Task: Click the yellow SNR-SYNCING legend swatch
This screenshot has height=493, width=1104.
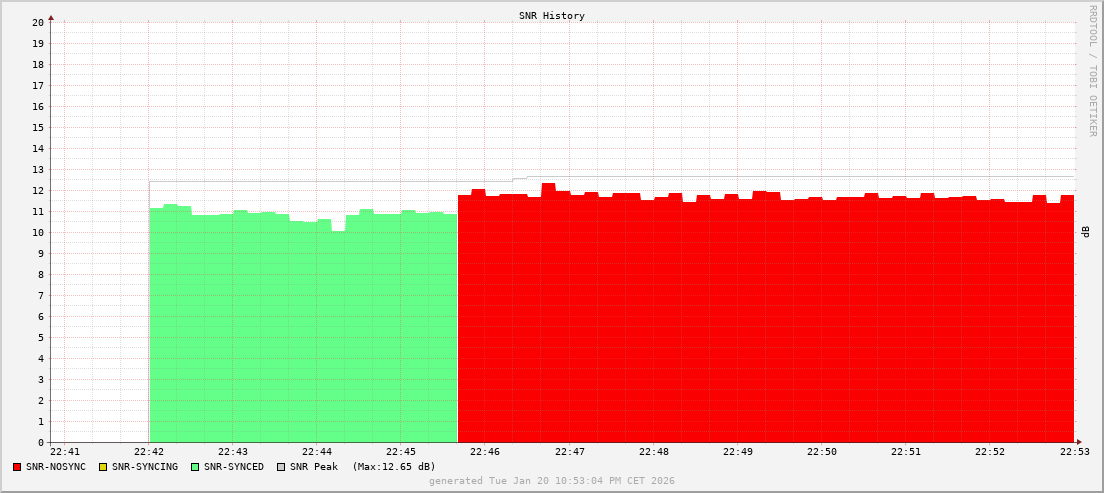Action: point(103,467)
